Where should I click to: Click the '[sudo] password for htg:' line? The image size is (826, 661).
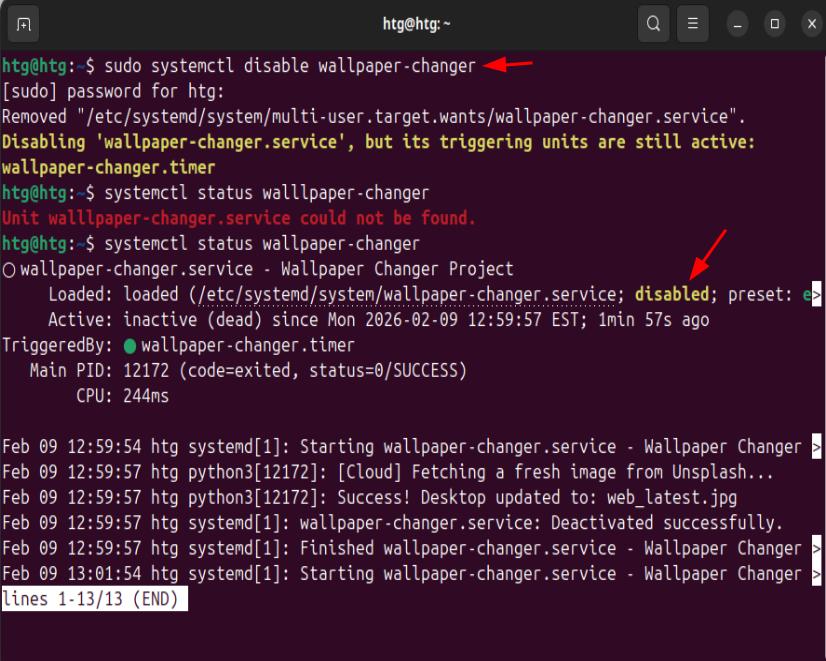pyautogui.click(x=113, y=92)
